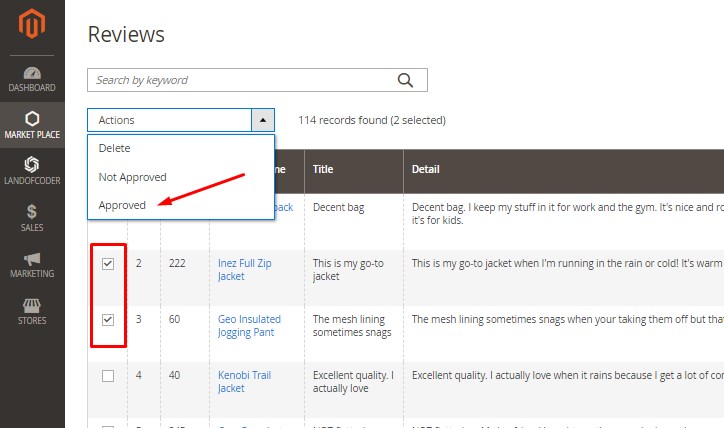Click the search magnifier icon

pyautogui.click(x=405, y=80)
